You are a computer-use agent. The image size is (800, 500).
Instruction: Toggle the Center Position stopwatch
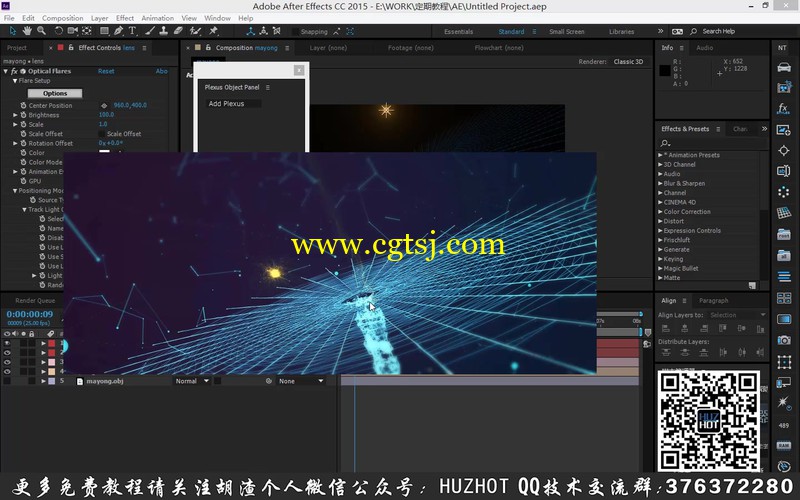(x=23, y=106)
